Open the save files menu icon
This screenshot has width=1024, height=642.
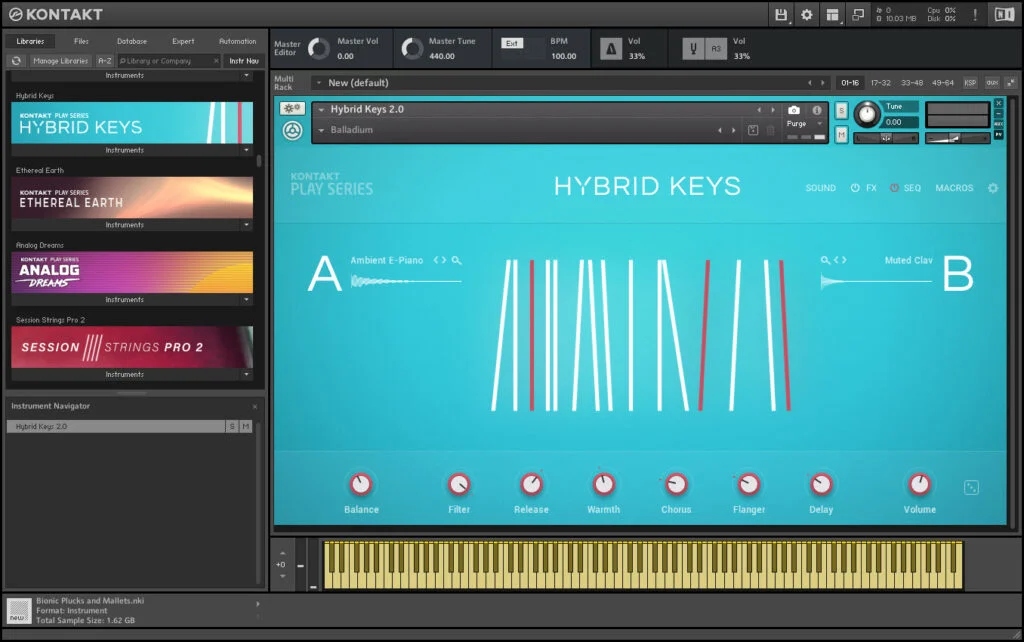pyautogui.click(x=780, y=14)
